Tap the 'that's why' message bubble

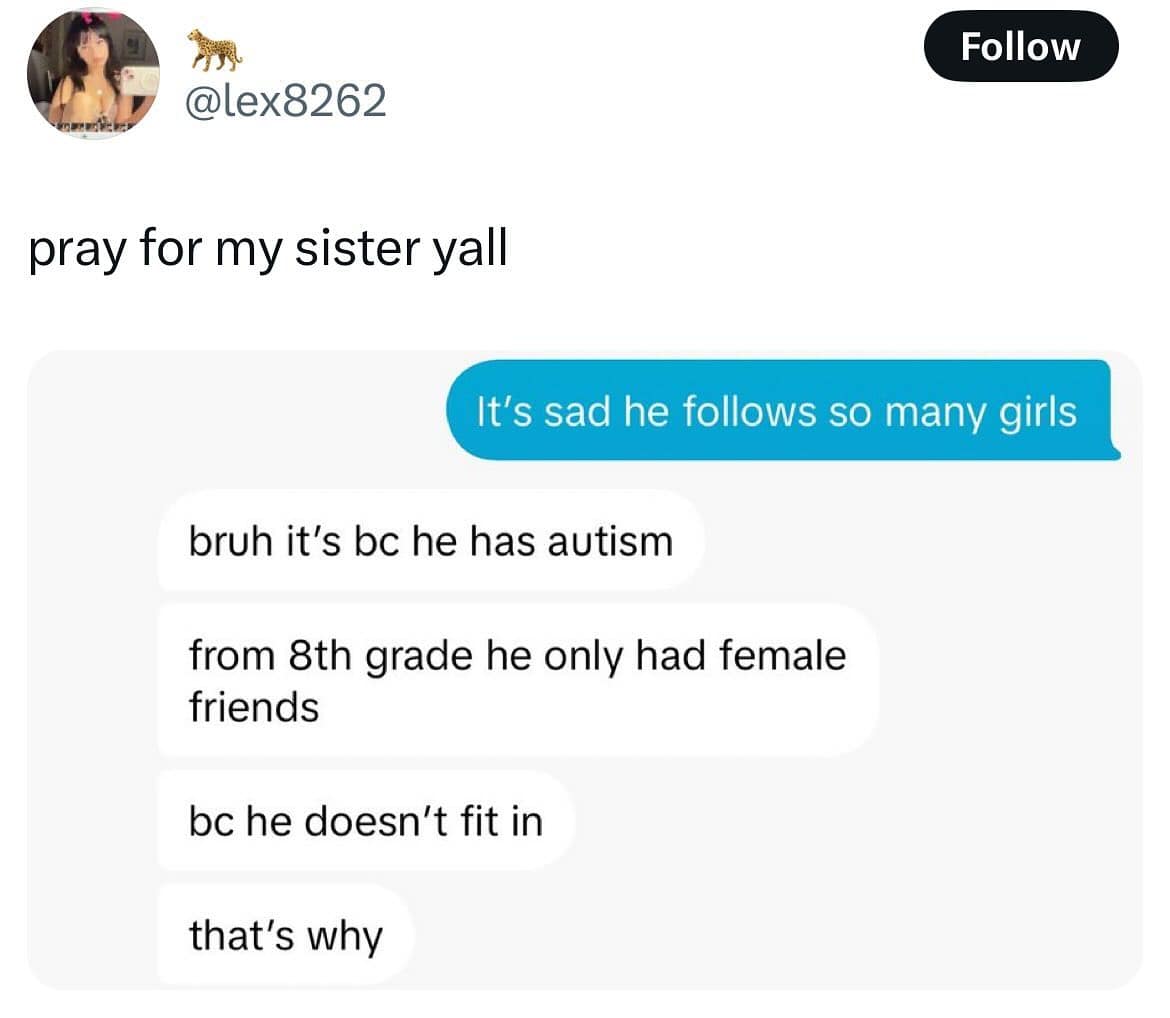[x=286, y=934]
